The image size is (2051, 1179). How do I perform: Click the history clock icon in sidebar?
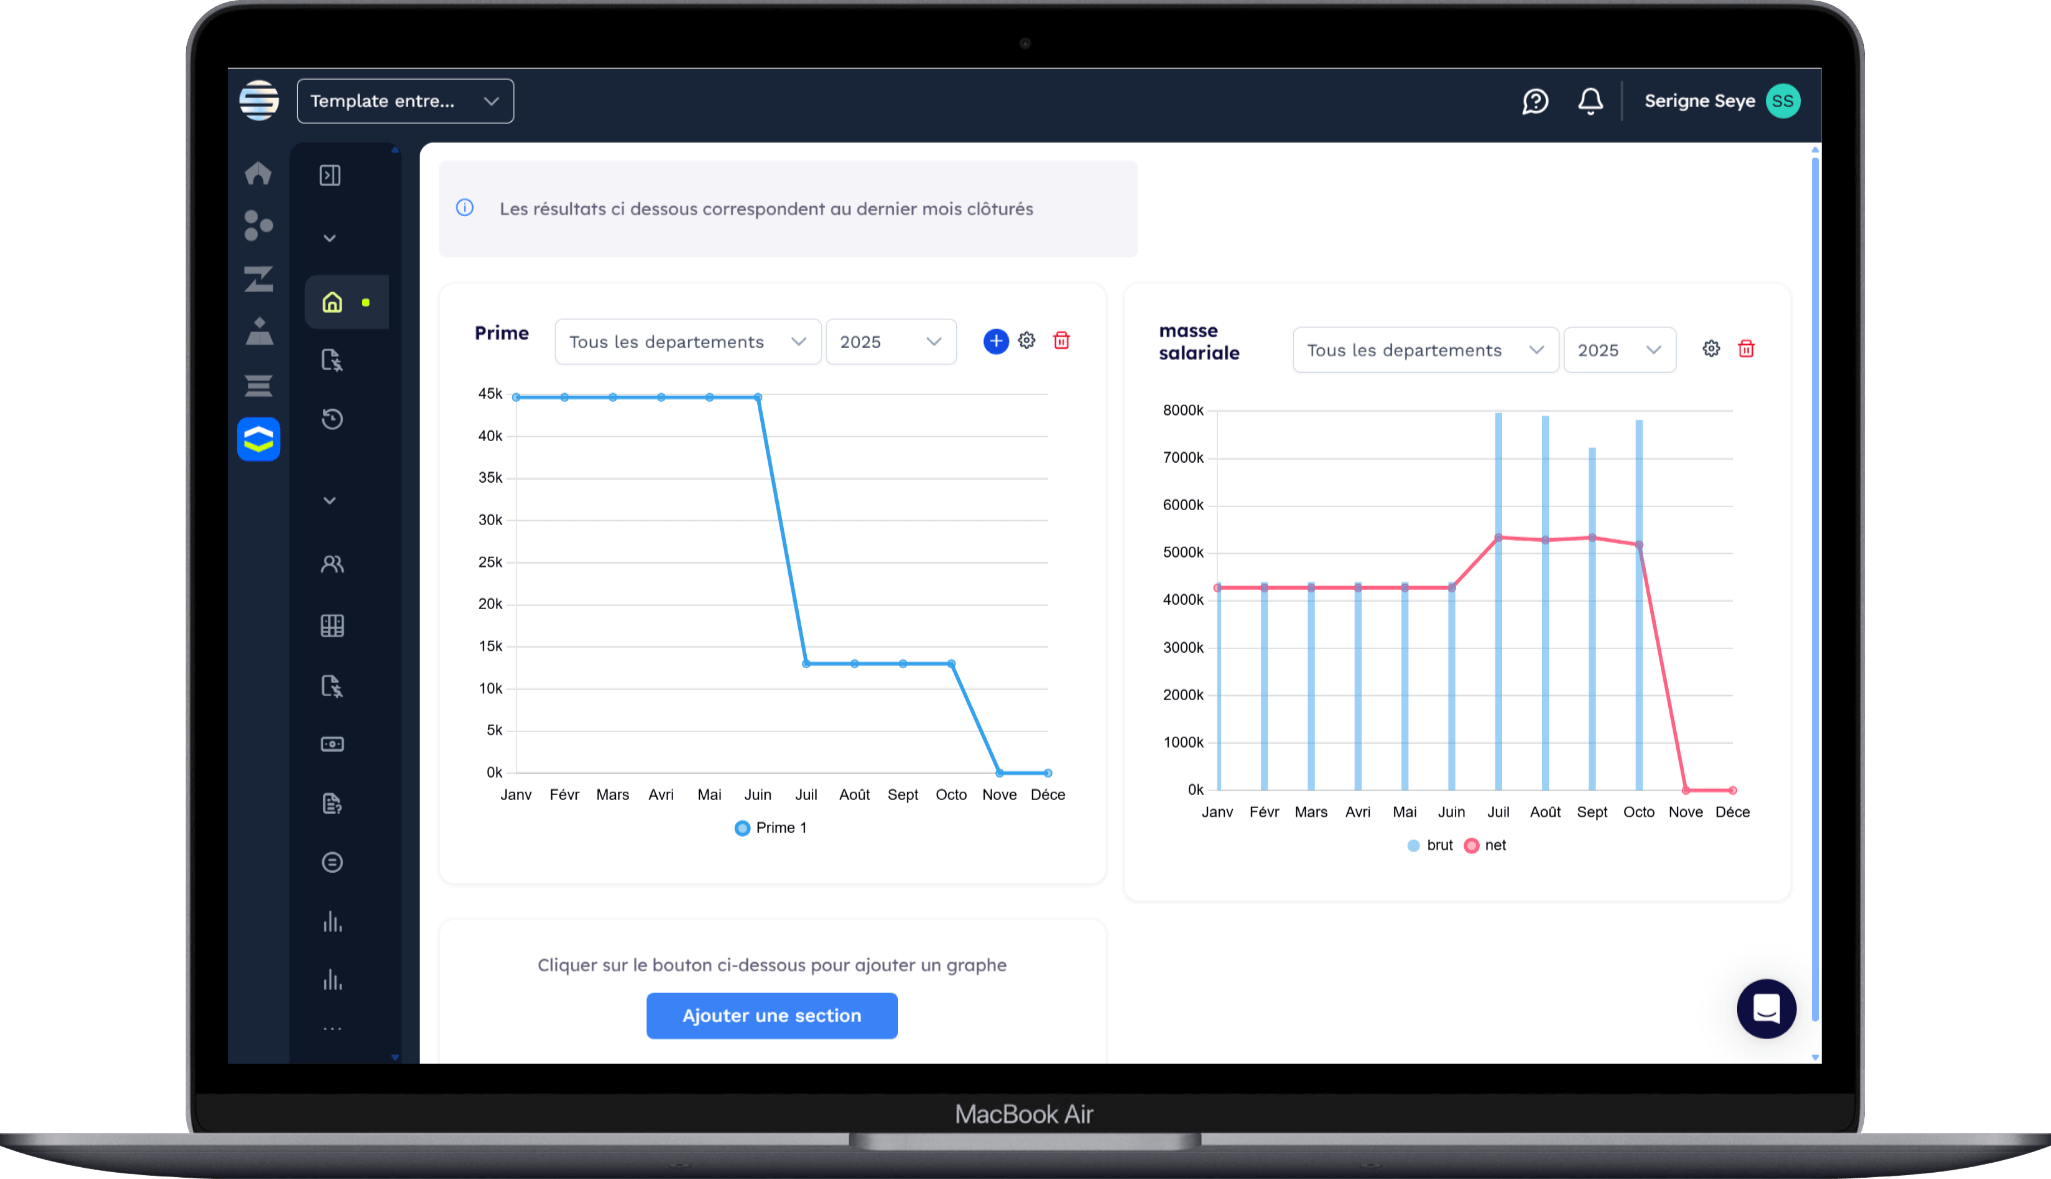(x=332, y=419)
